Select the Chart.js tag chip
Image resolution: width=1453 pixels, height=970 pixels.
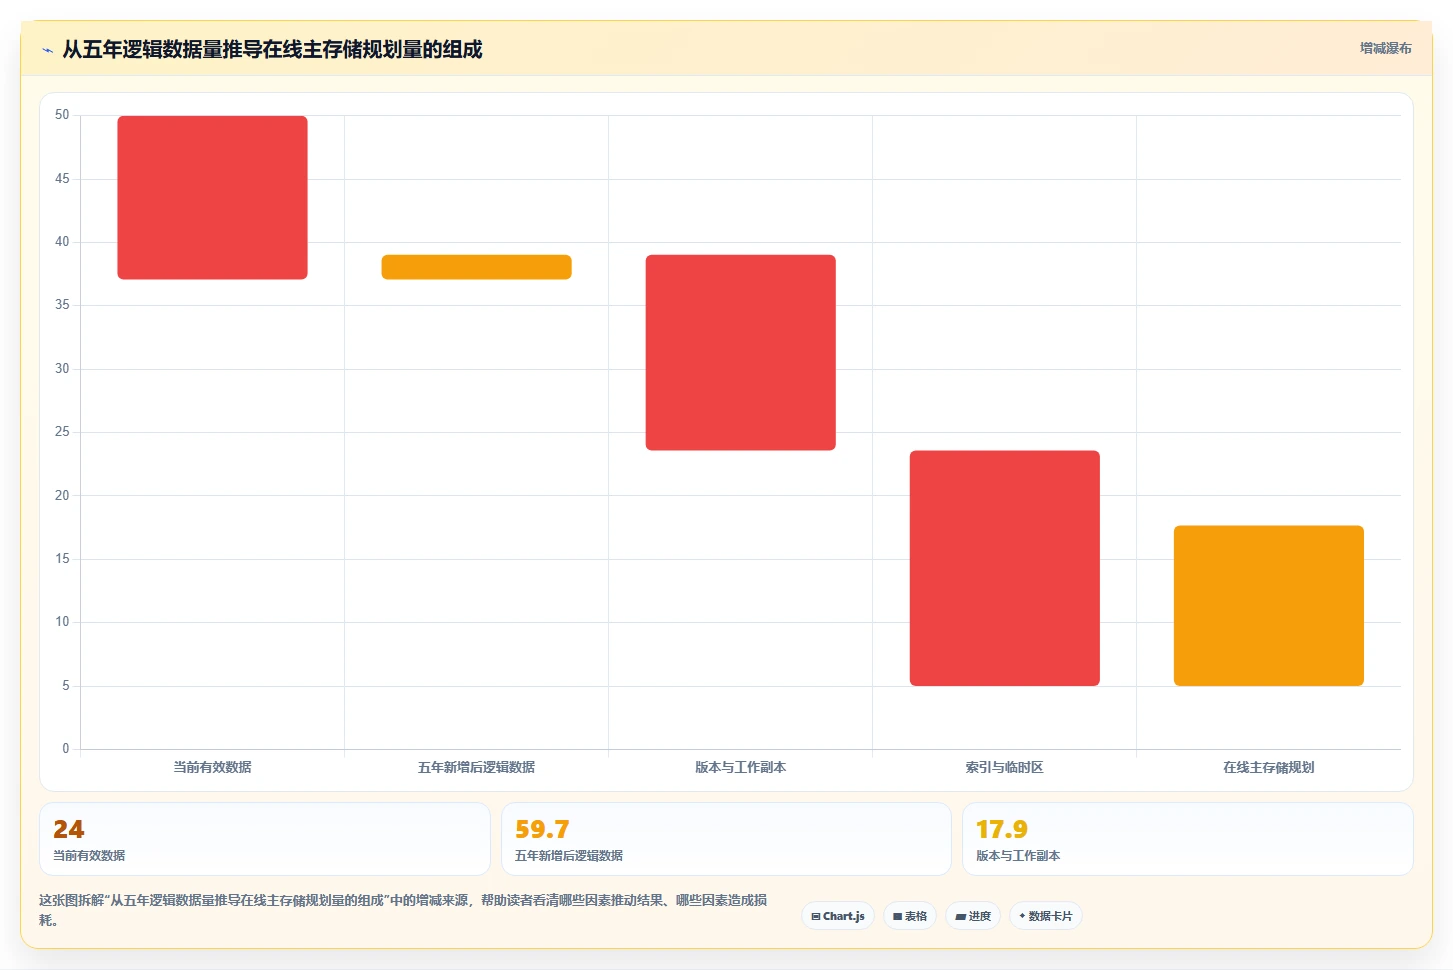pos(838,916)
